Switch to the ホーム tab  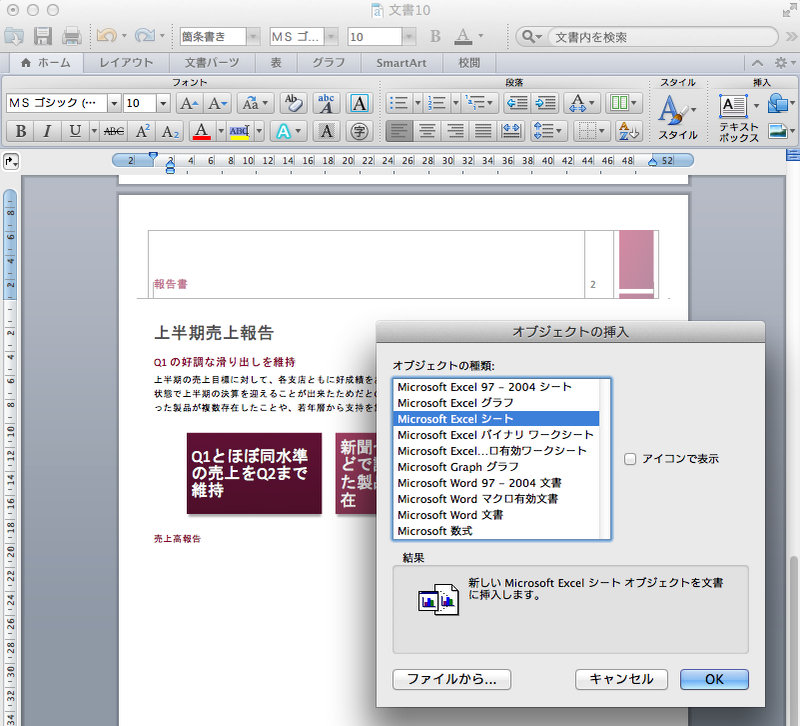point(46,63)
